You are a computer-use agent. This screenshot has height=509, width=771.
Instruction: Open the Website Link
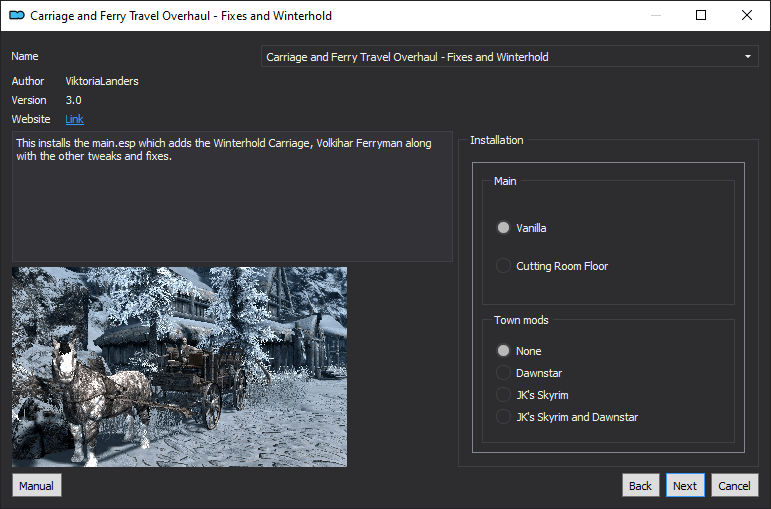click(x=74, y=119)
